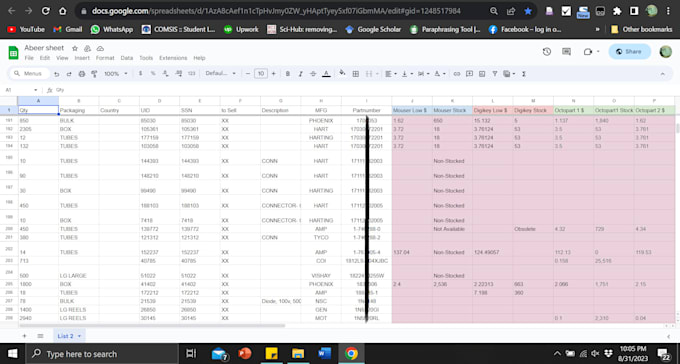Increase decimal places button
The width and height of the screenshot is (680, 364).
tap(179, 74)
